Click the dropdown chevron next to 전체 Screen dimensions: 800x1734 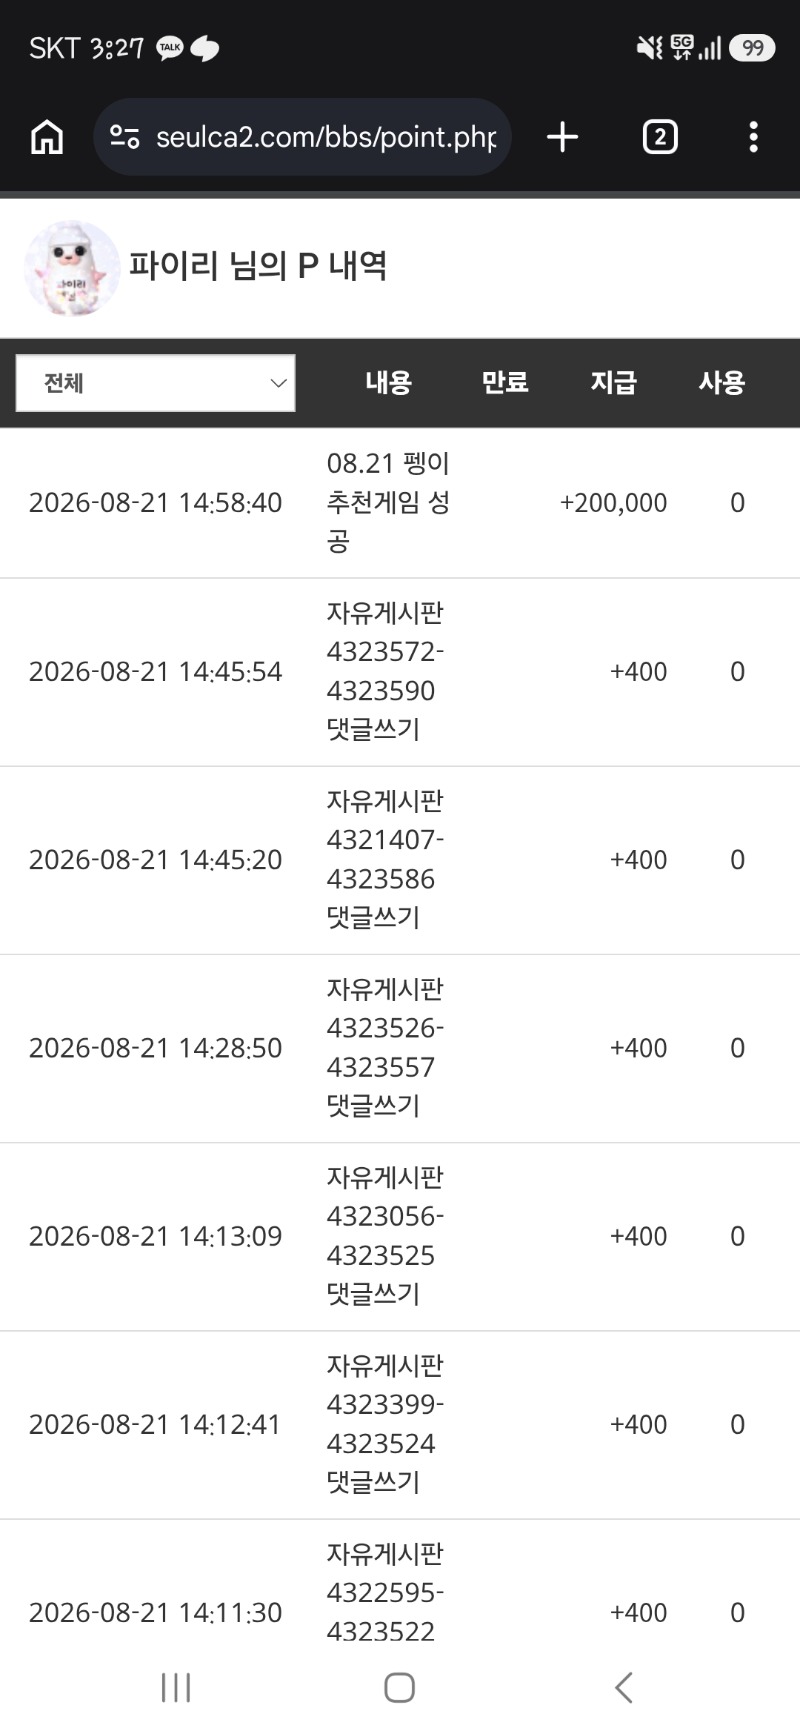coord(278,383)
